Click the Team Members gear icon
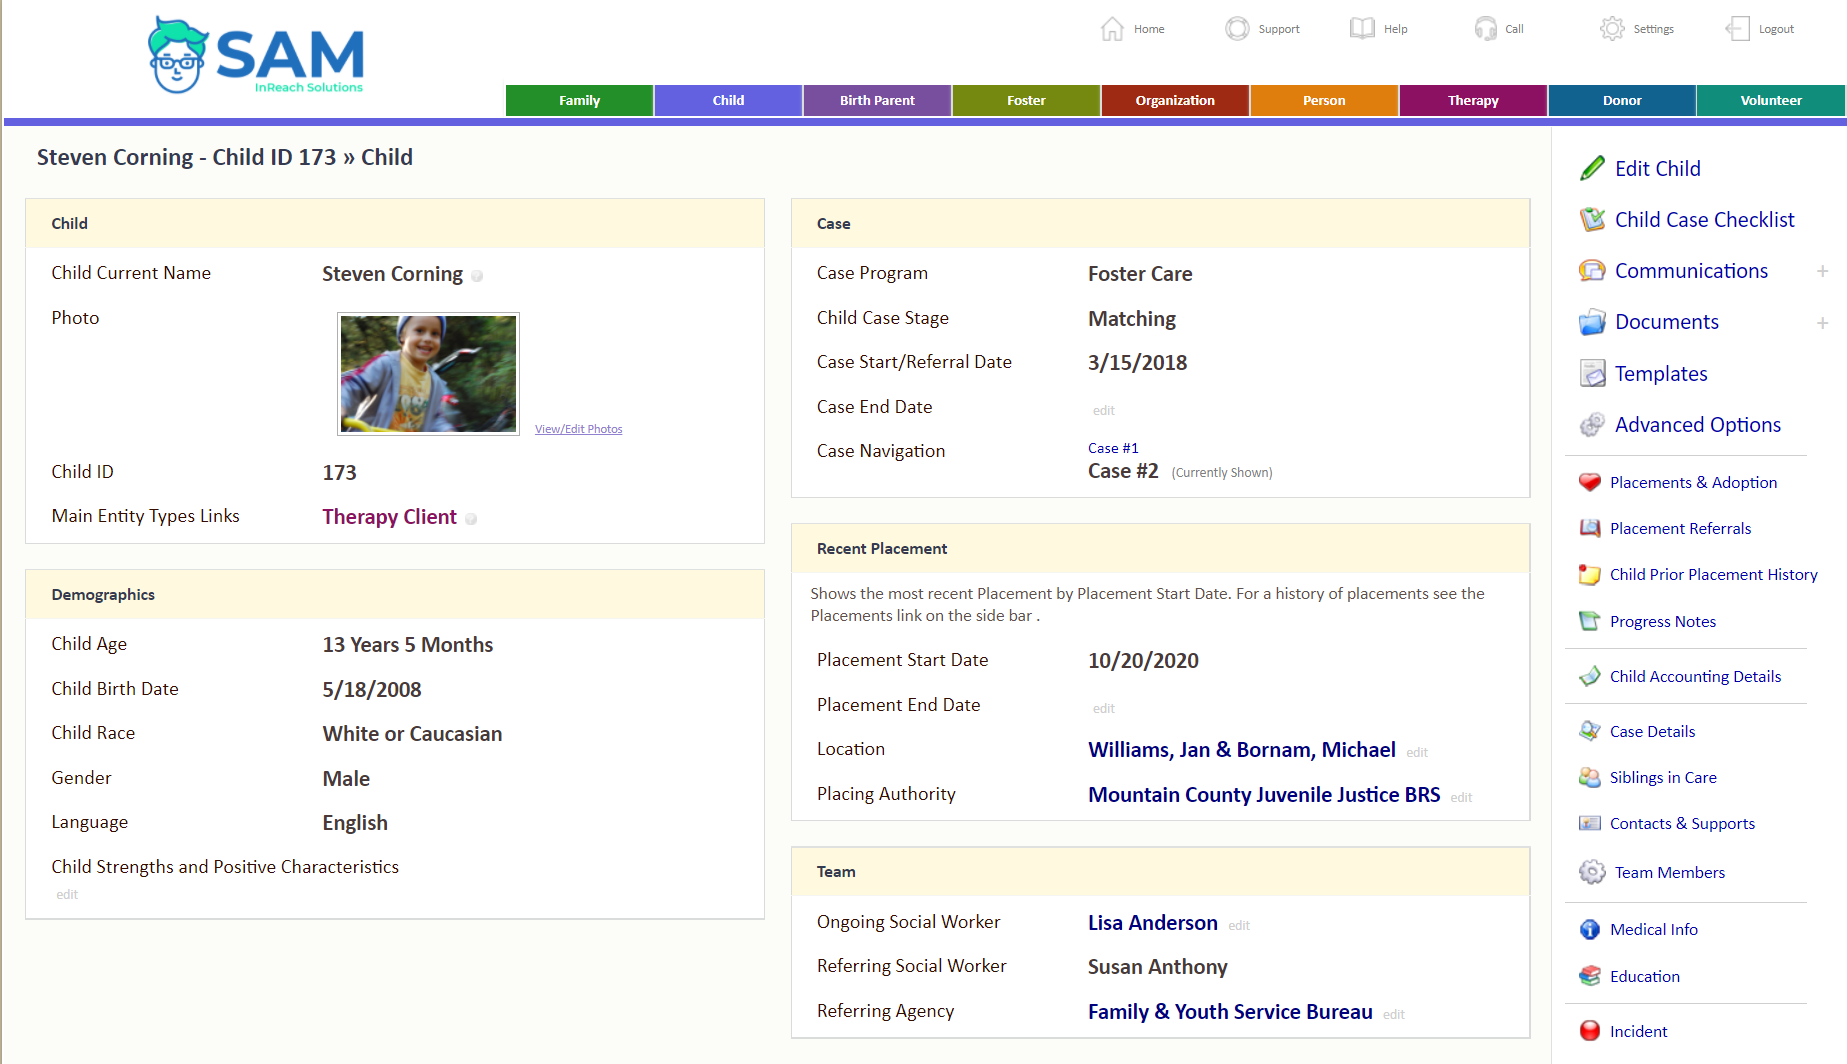1847x1064 pixels. [1592, 872]
